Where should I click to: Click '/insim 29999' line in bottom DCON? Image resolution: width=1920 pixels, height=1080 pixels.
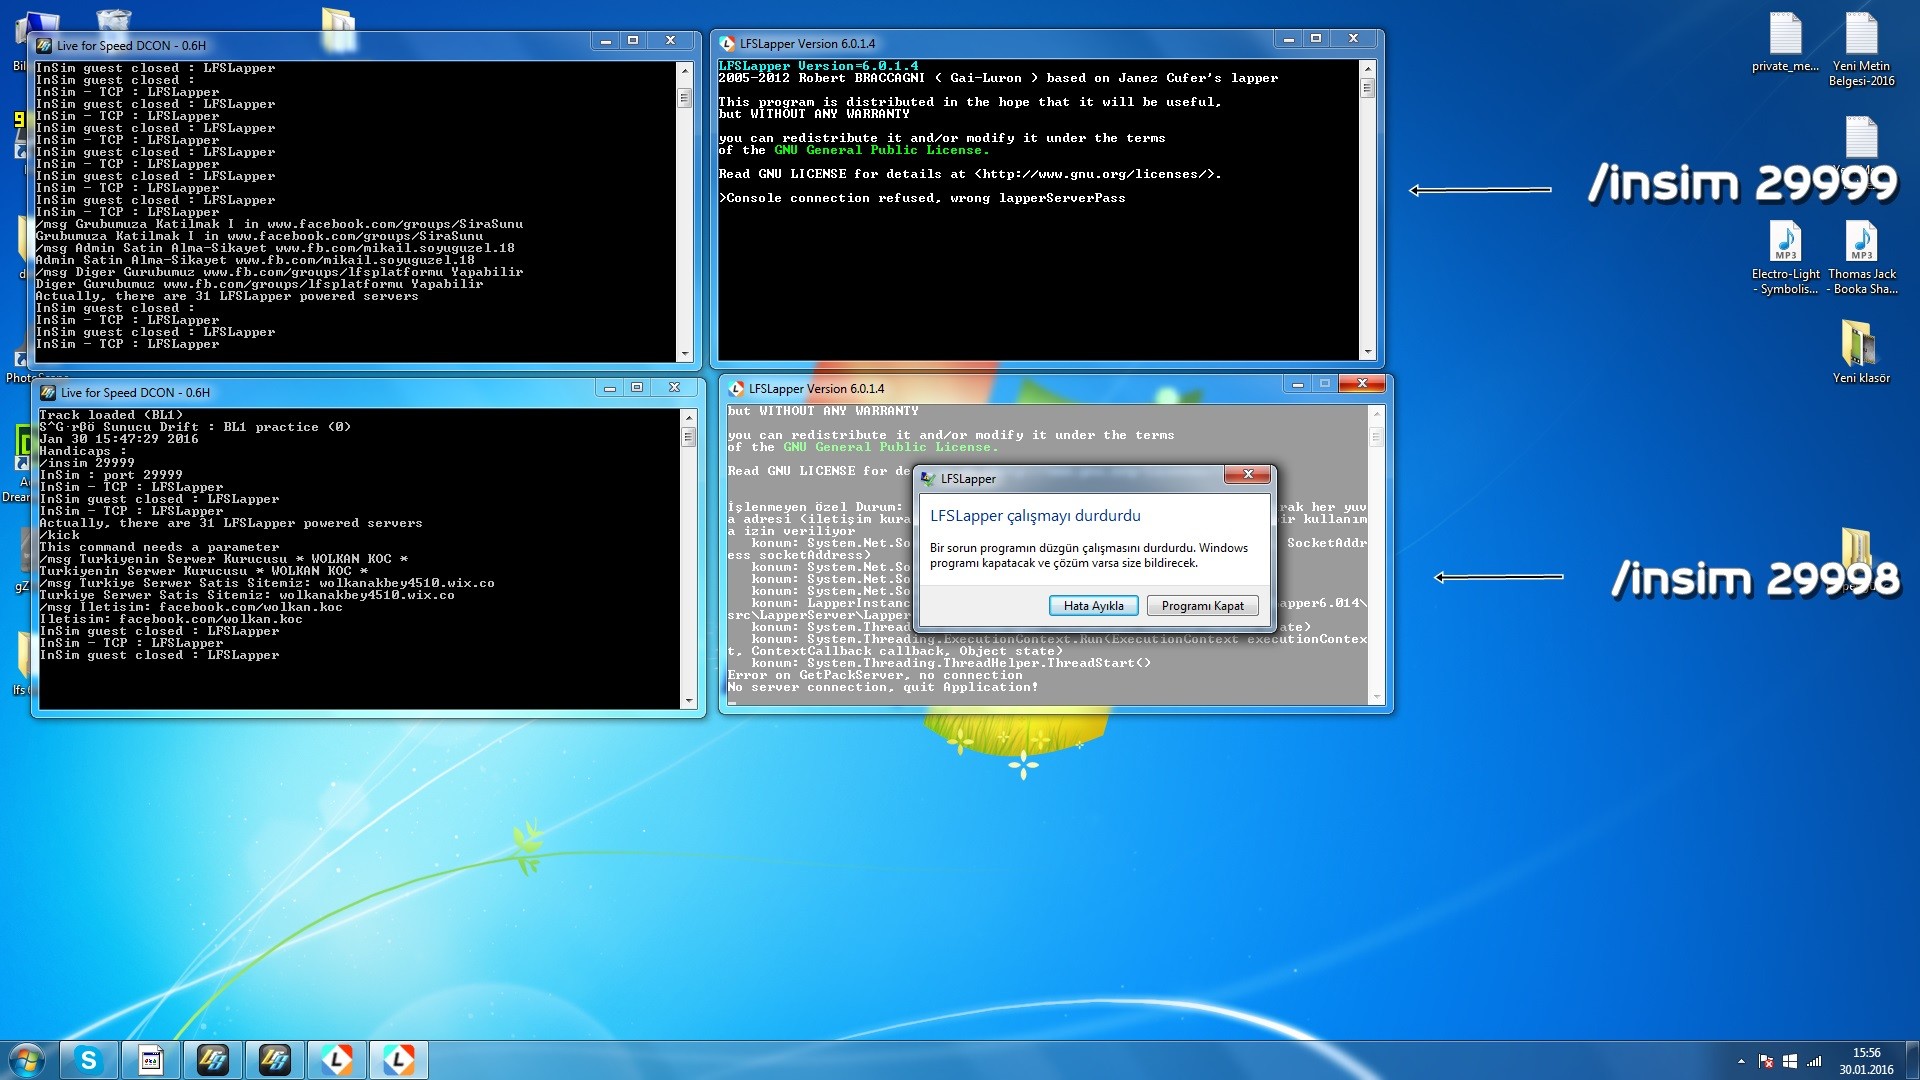pyautogui.click(x=87, y=463)
